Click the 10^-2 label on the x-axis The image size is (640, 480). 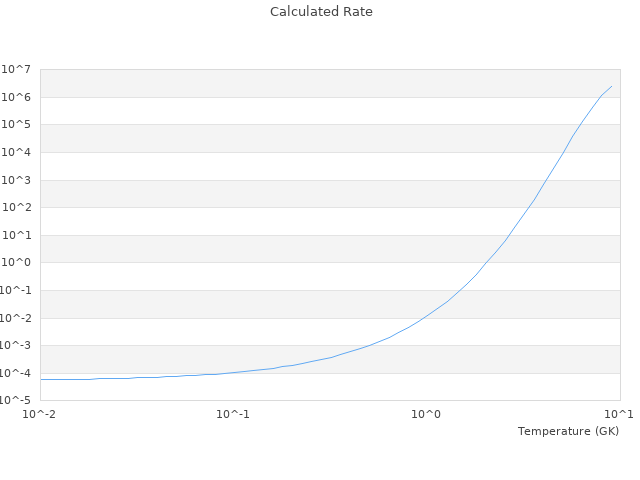[x=40, y=414]
